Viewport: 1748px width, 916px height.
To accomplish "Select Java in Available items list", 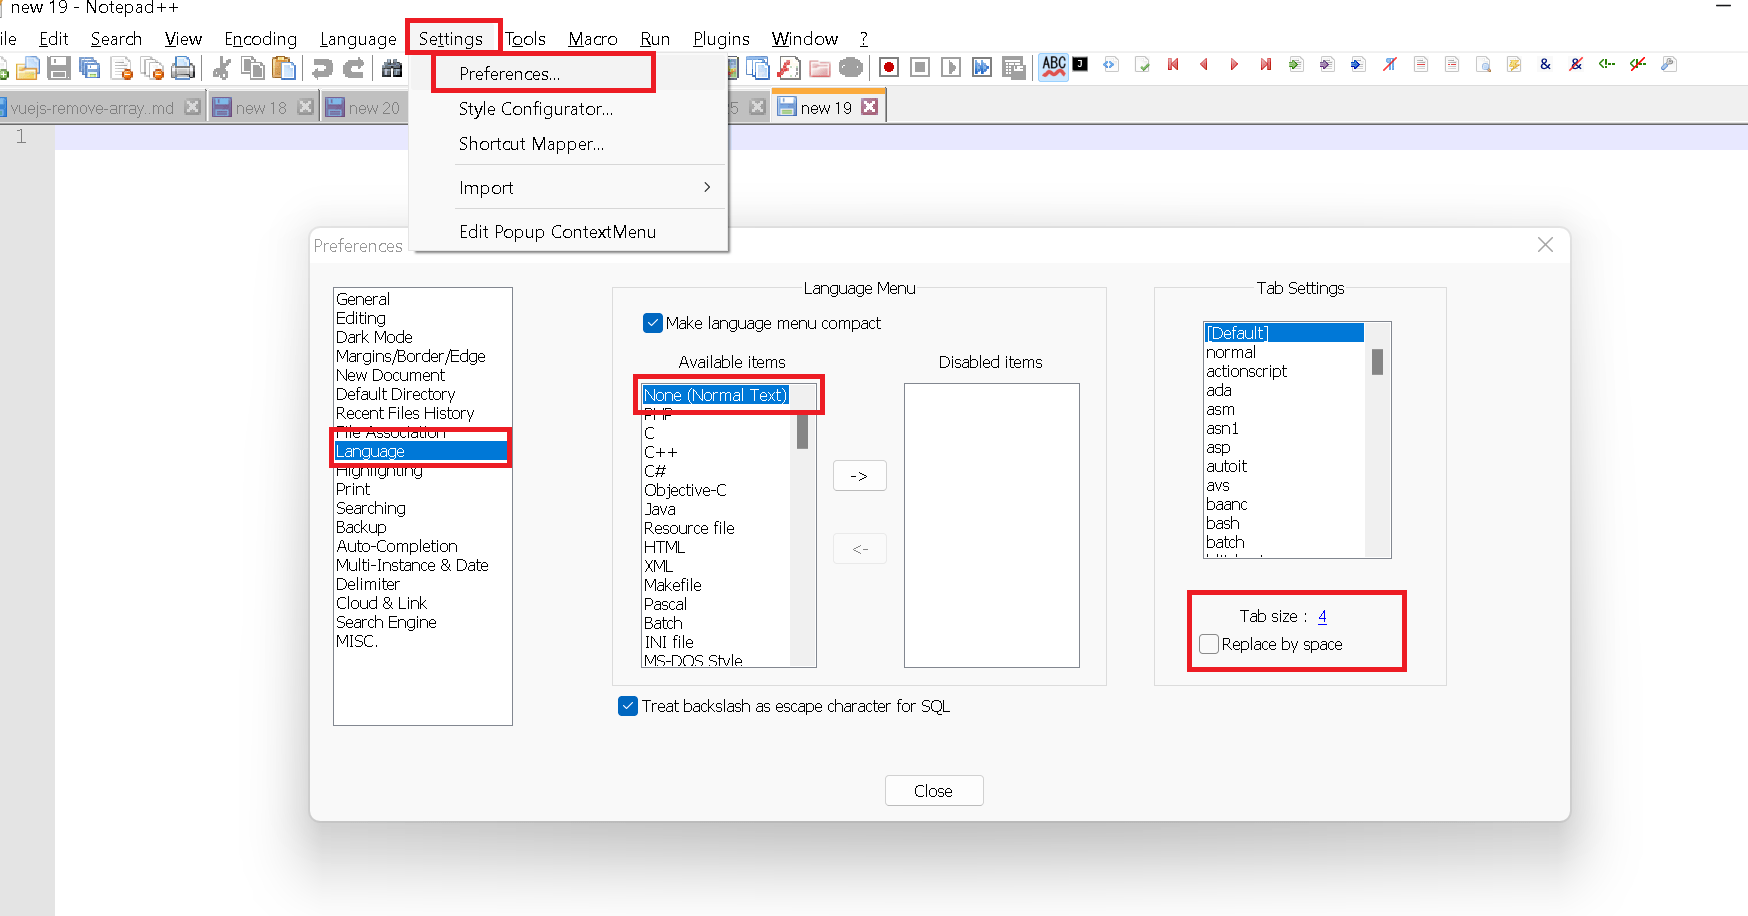I will pos(660,509).
